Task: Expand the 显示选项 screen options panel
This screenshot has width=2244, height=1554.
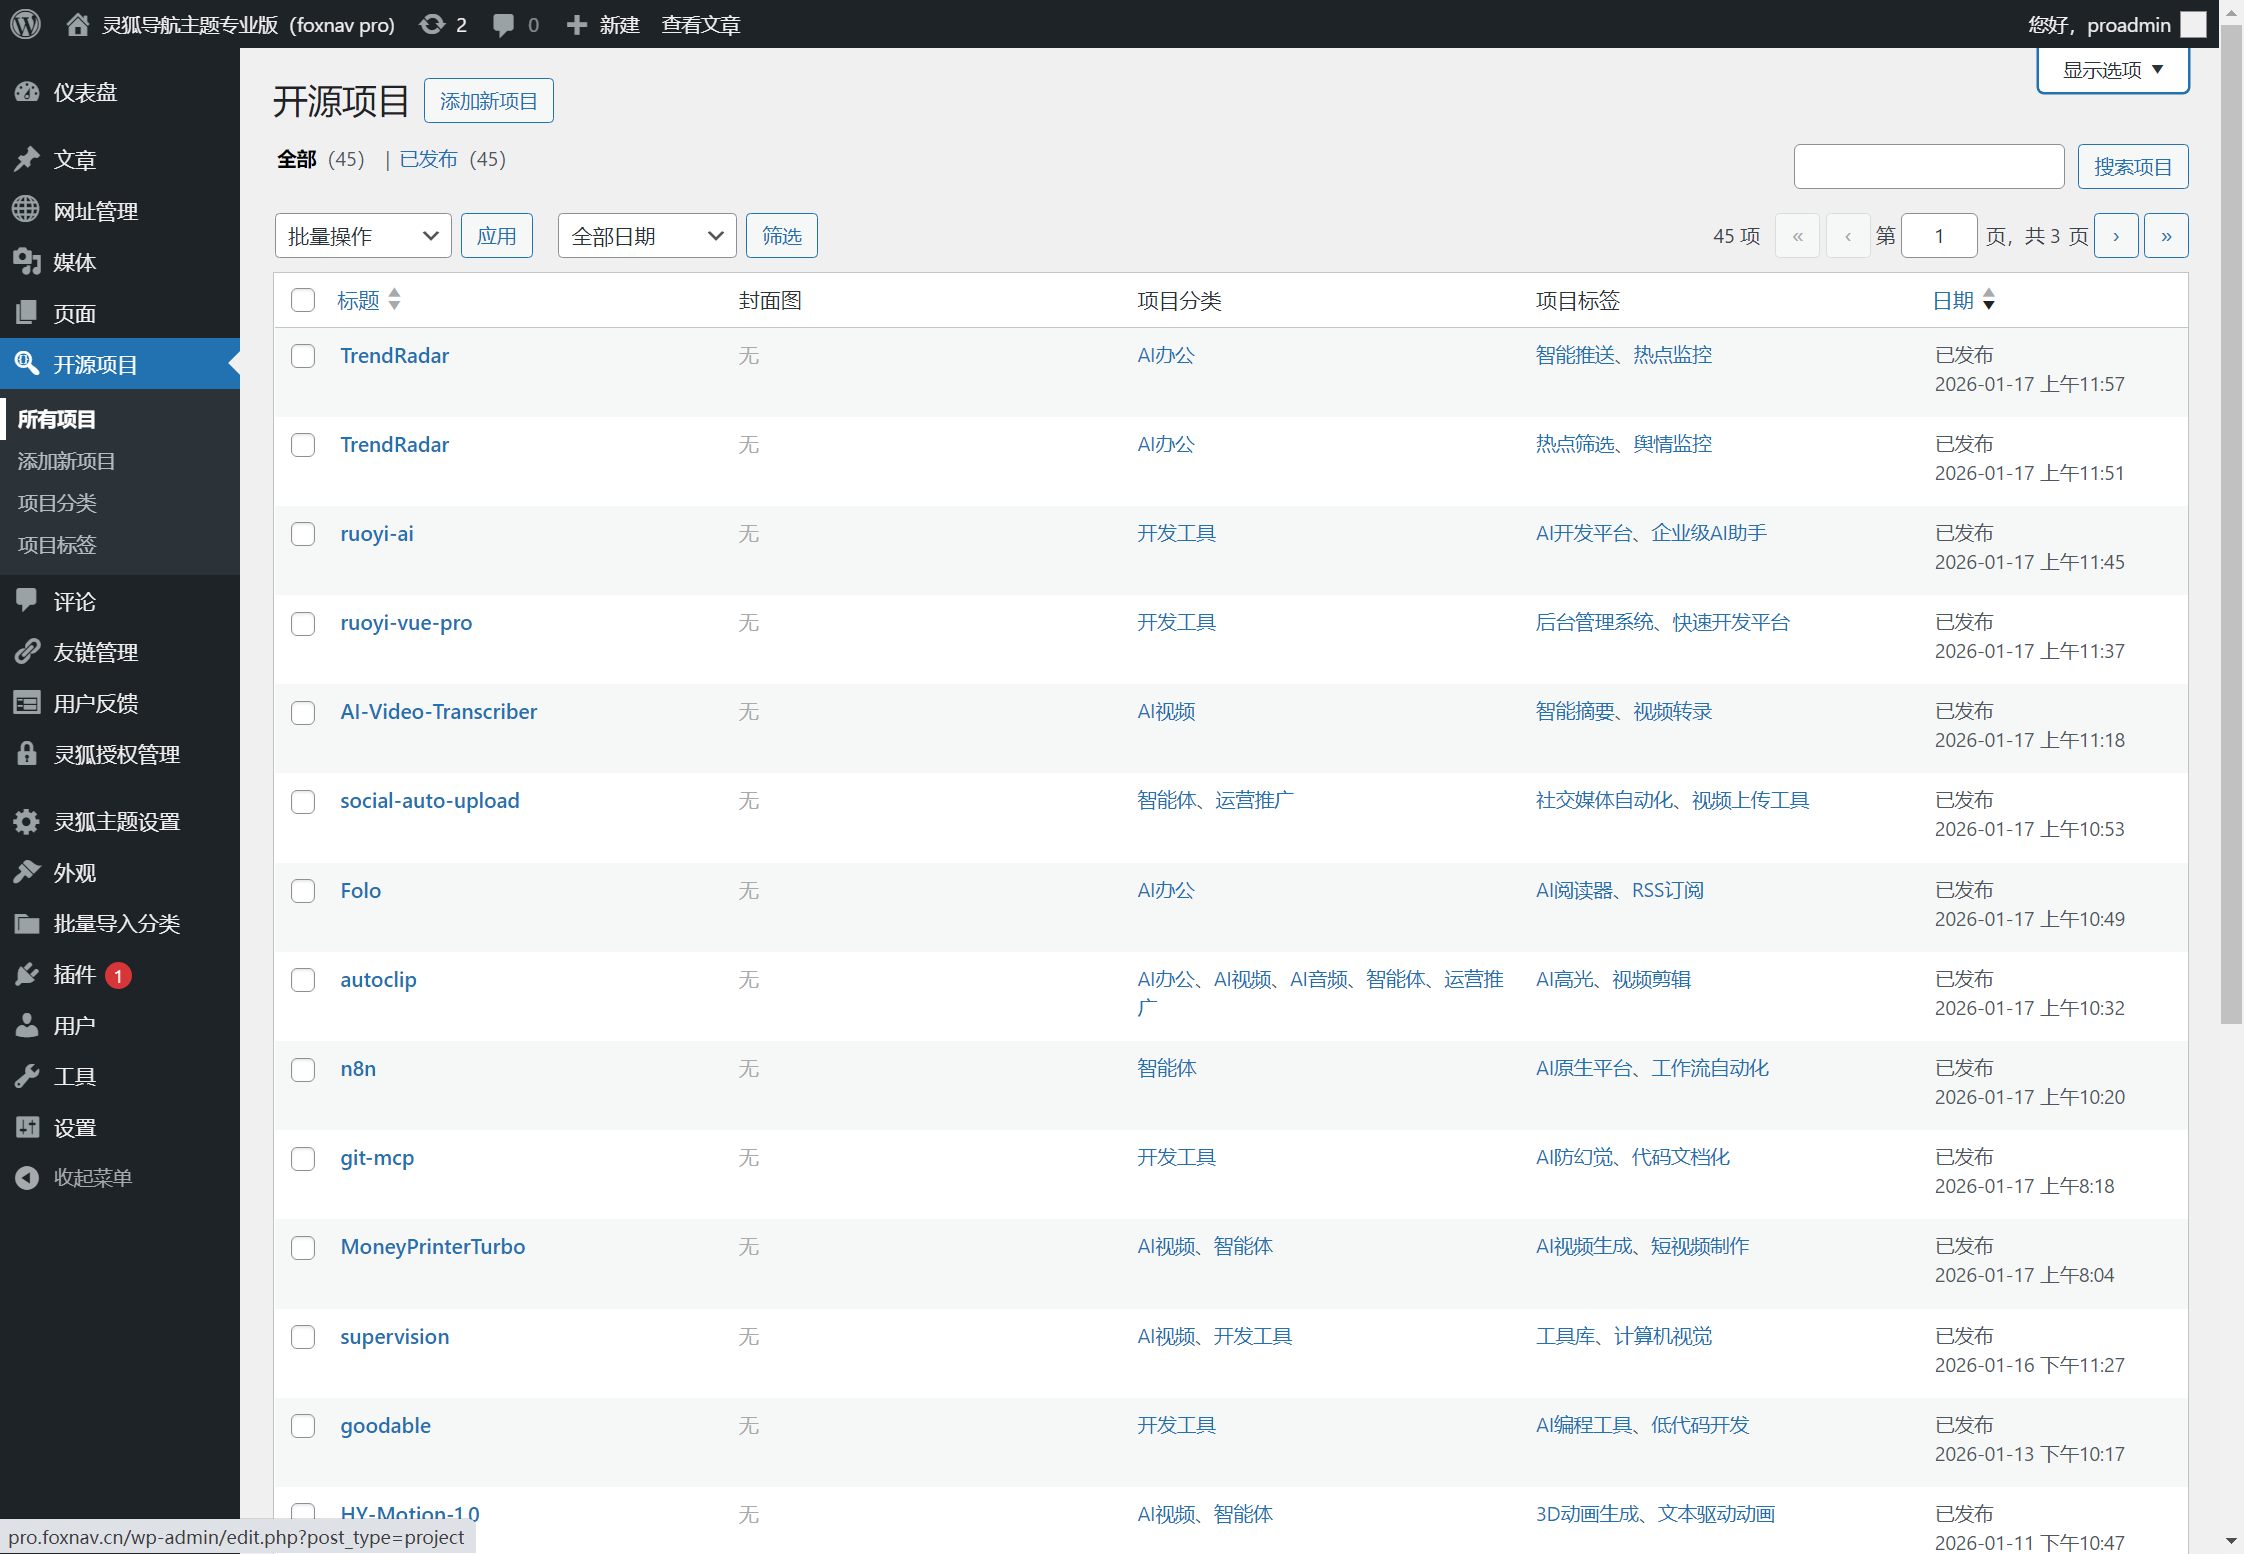Action: 2112,70
